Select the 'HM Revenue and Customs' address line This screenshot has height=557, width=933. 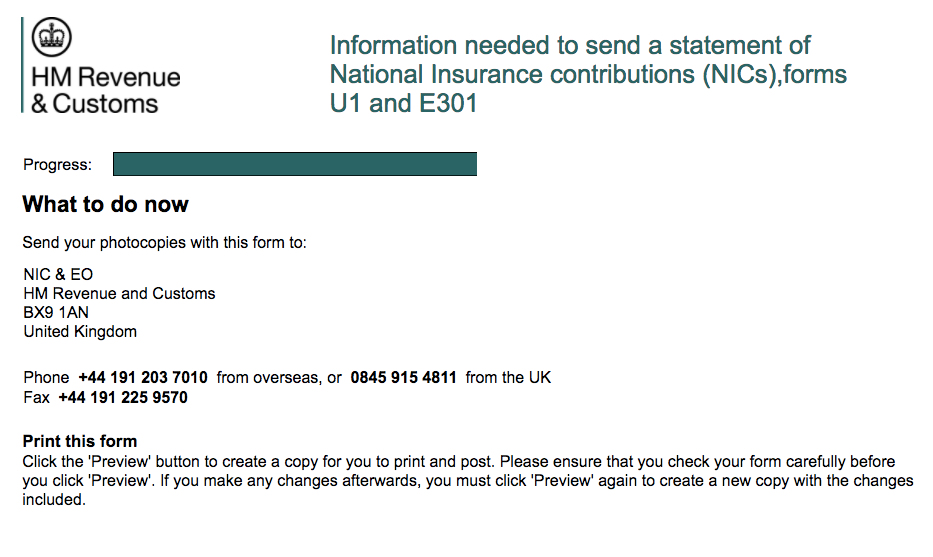(119, 294)
